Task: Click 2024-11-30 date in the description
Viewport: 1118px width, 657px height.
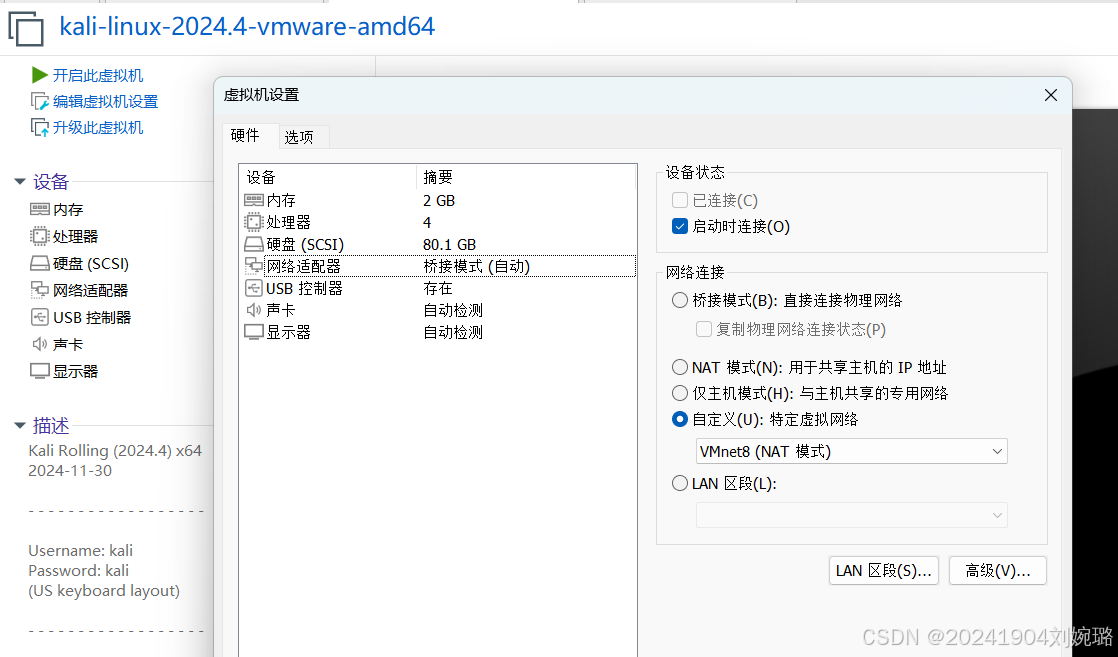Action: click(x=70, y=471)
